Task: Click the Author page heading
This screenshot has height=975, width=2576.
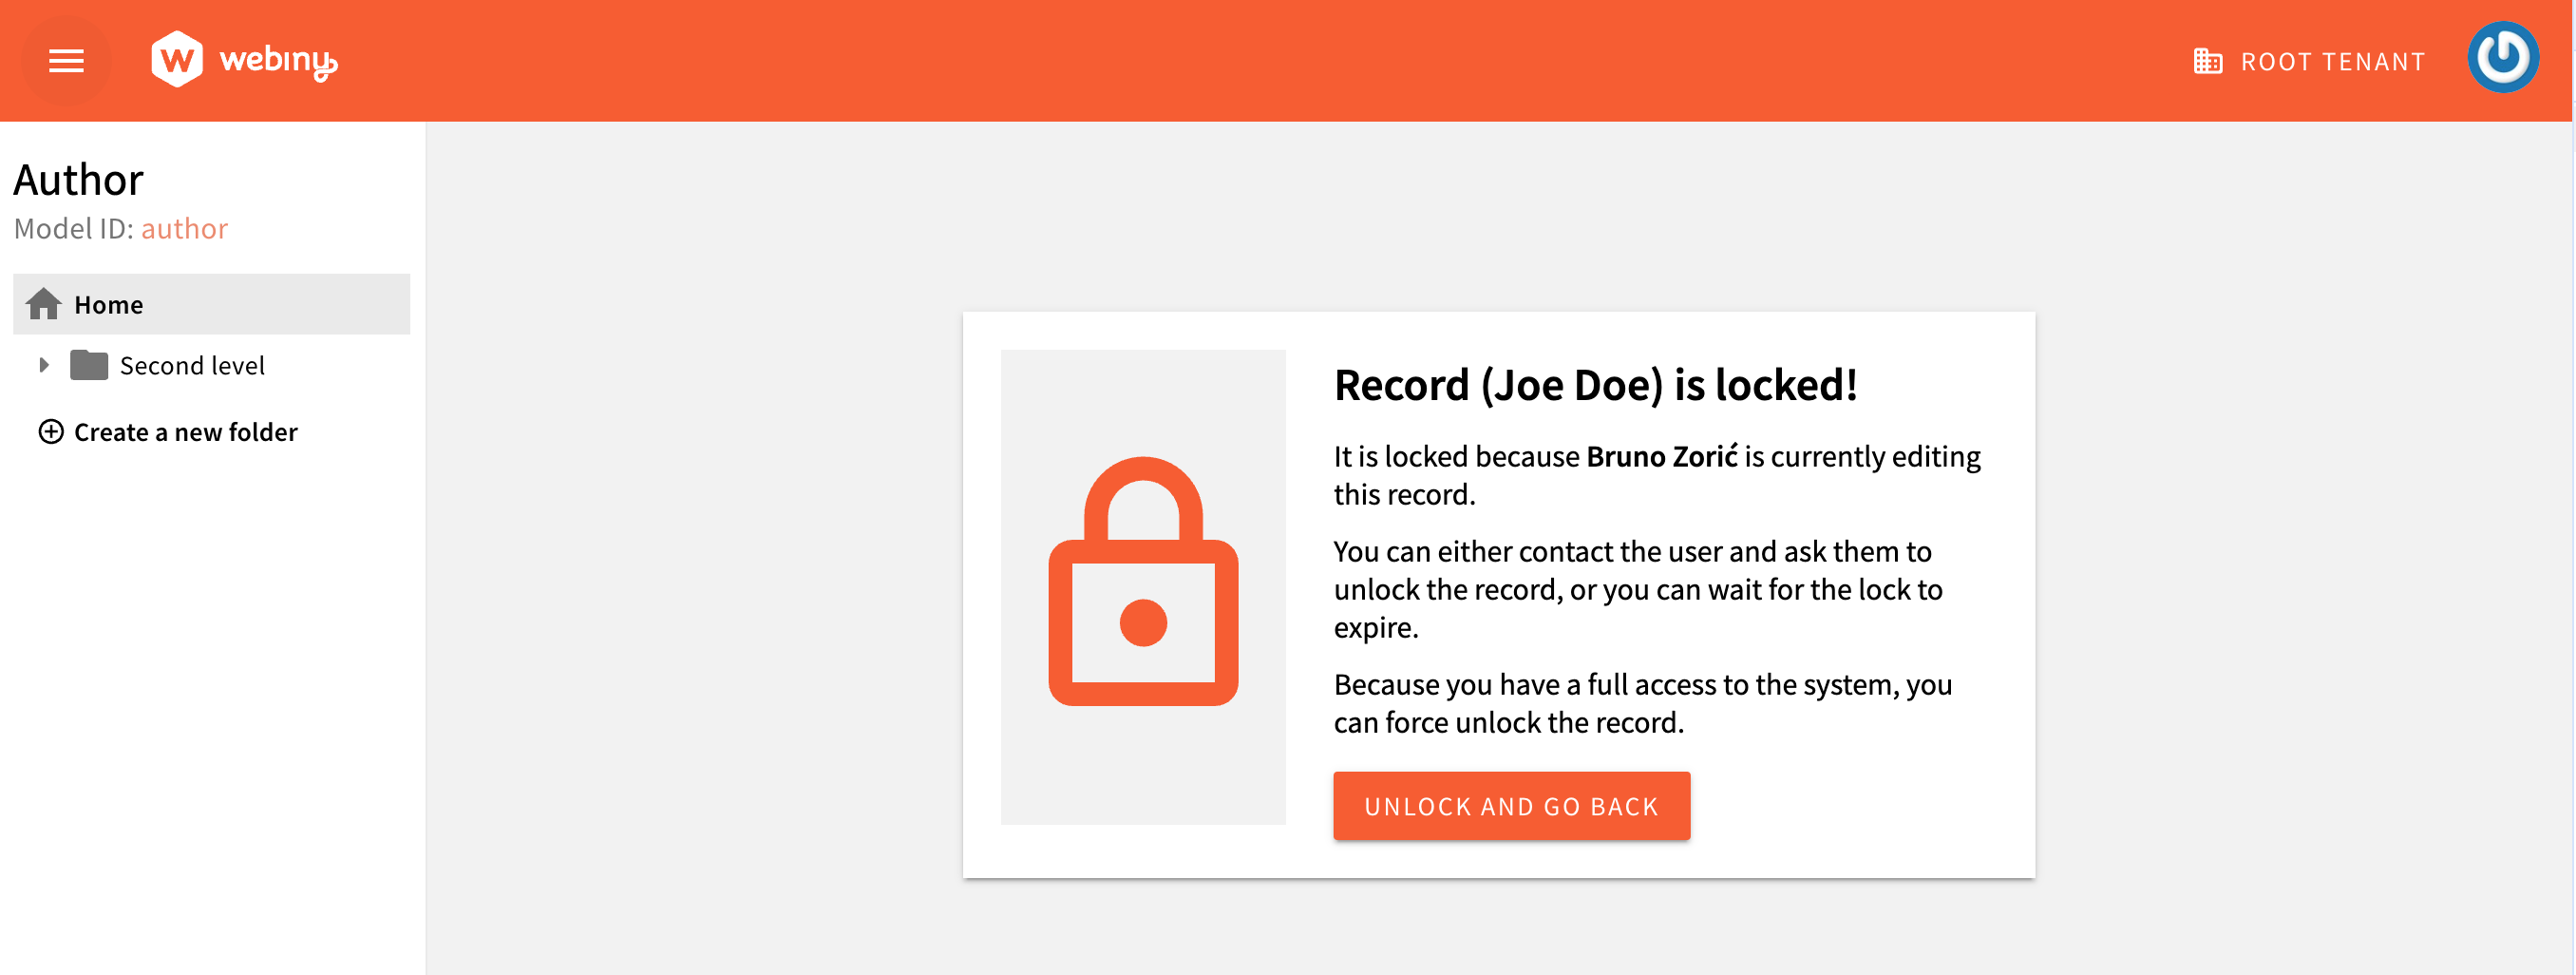Action: pyautogui.click(x=78, y=180)
